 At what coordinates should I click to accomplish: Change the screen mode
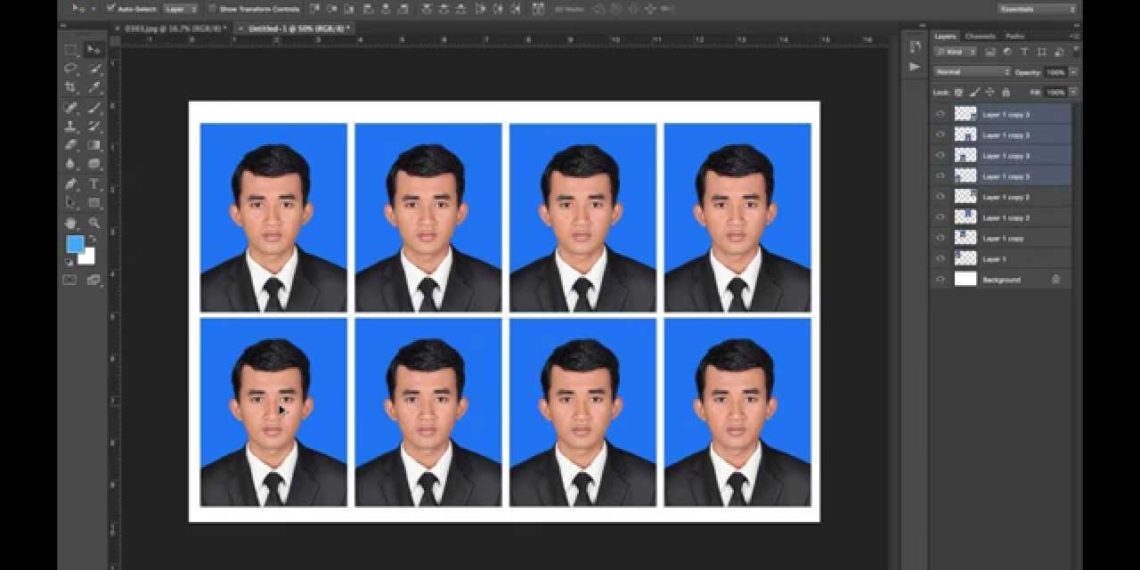coord(94,280)
